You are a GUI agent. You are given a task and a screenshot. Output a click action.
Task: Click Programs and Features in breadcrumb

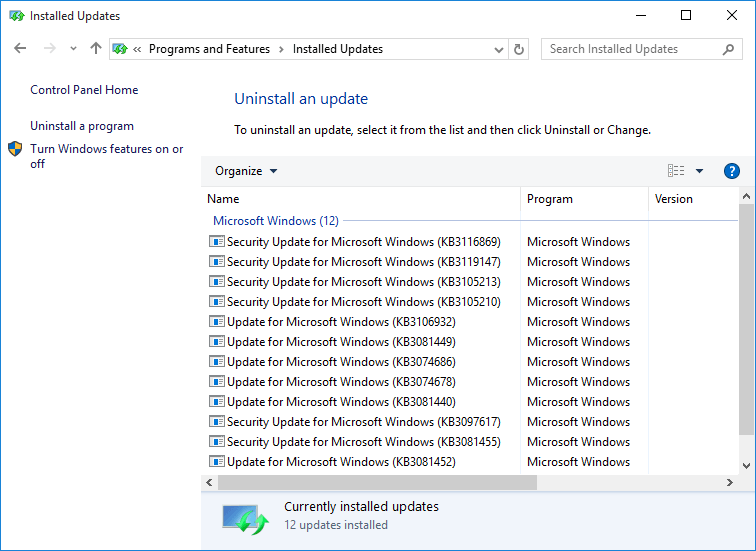209,49
